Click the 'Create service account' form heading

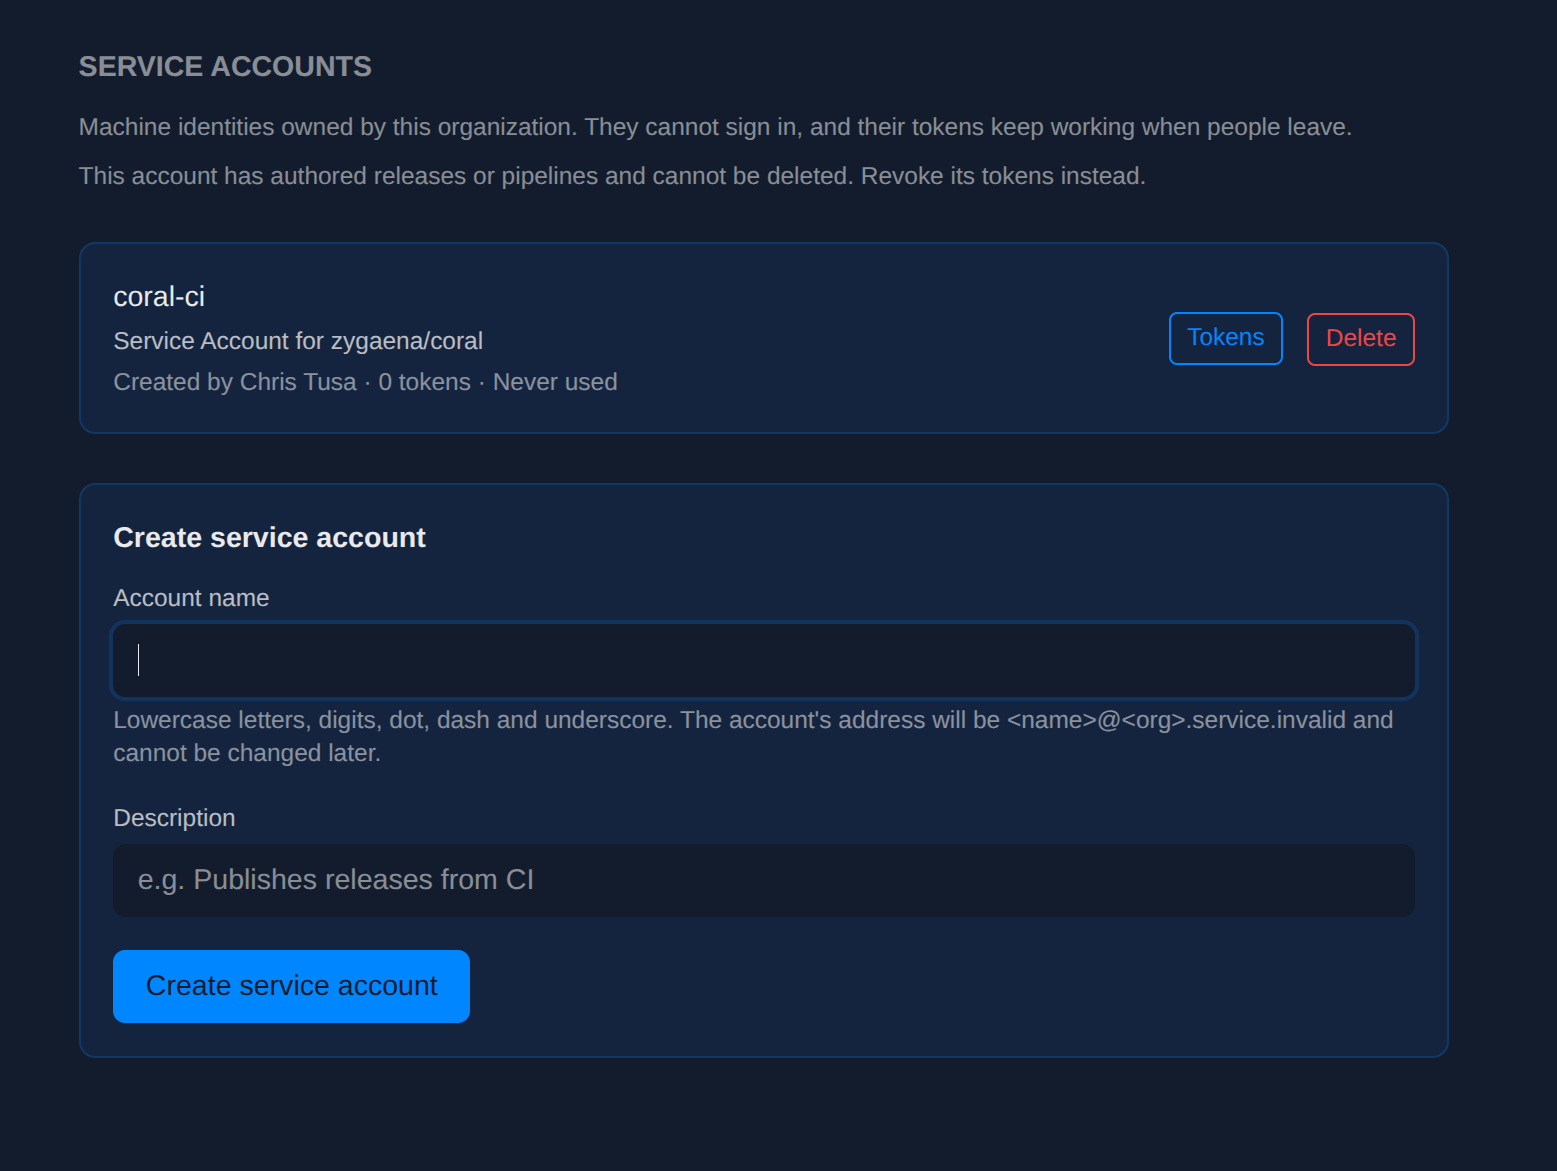pyautogui.click(x=269, y=538)
